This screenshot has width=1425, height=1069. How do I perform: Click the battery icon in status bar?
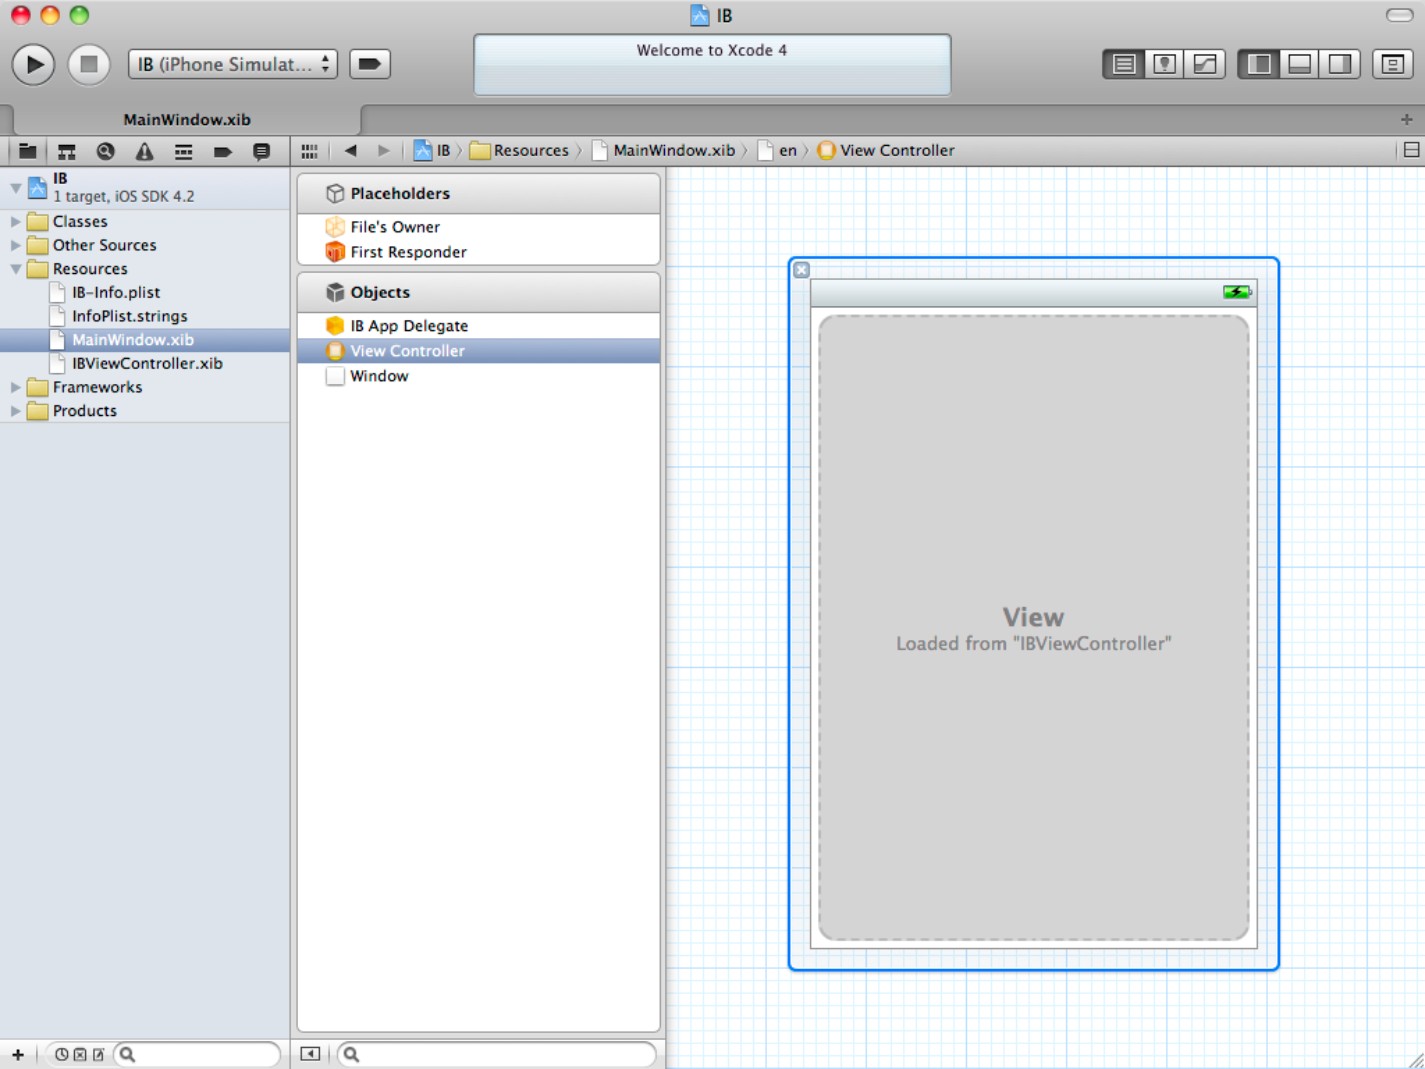click(x=1237, y=292)
